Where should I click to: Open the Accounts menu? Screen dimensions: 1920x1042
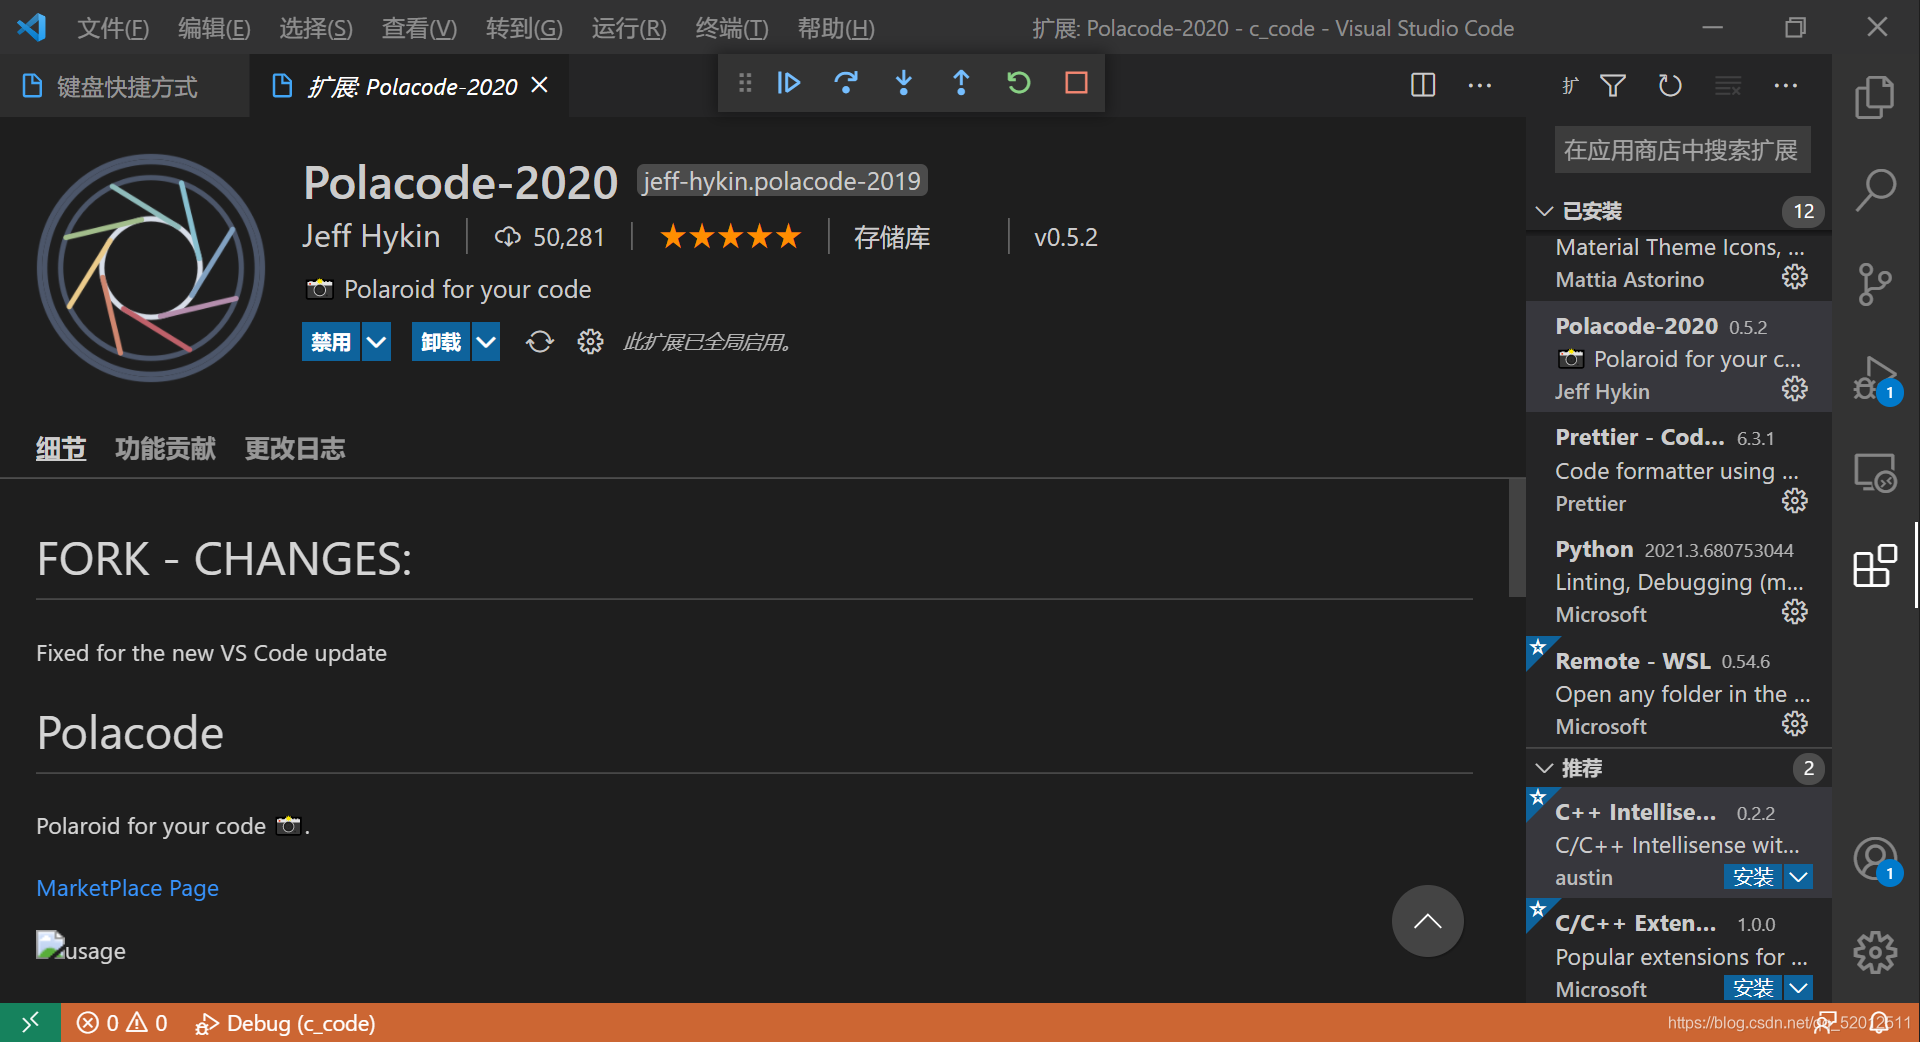coord(1875,859)
